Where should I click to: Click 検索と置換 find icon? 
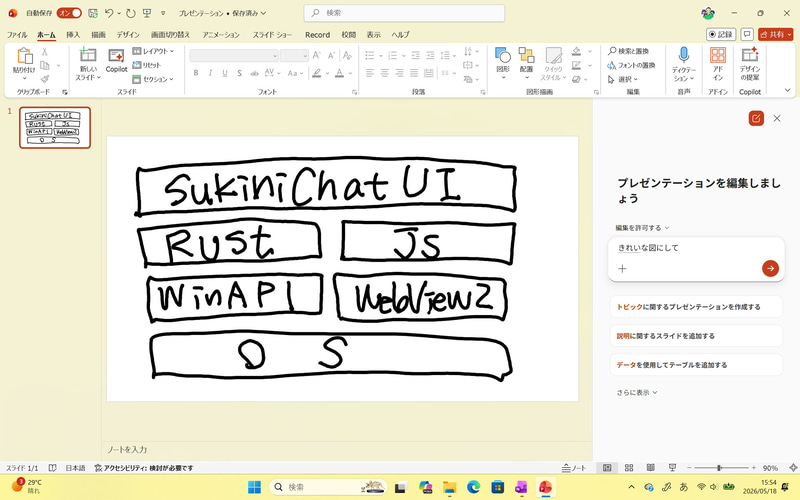click(x=612, y=51)
